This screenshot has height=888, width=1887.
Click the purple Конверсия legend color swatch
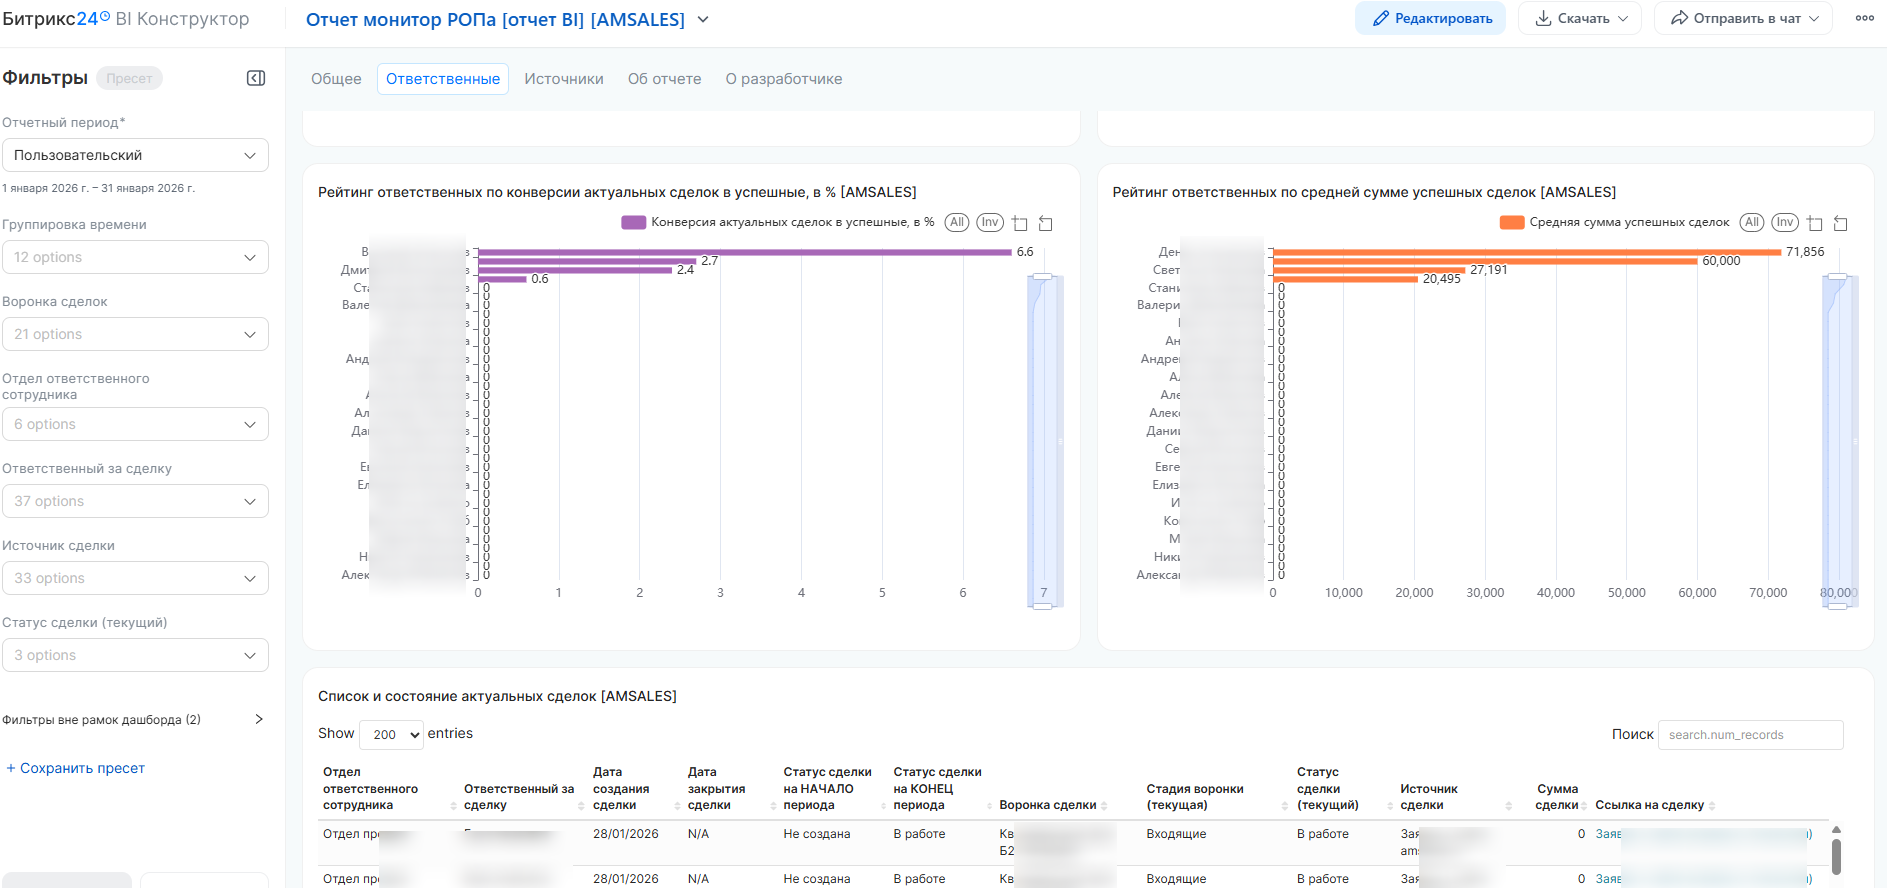point(634,222)
